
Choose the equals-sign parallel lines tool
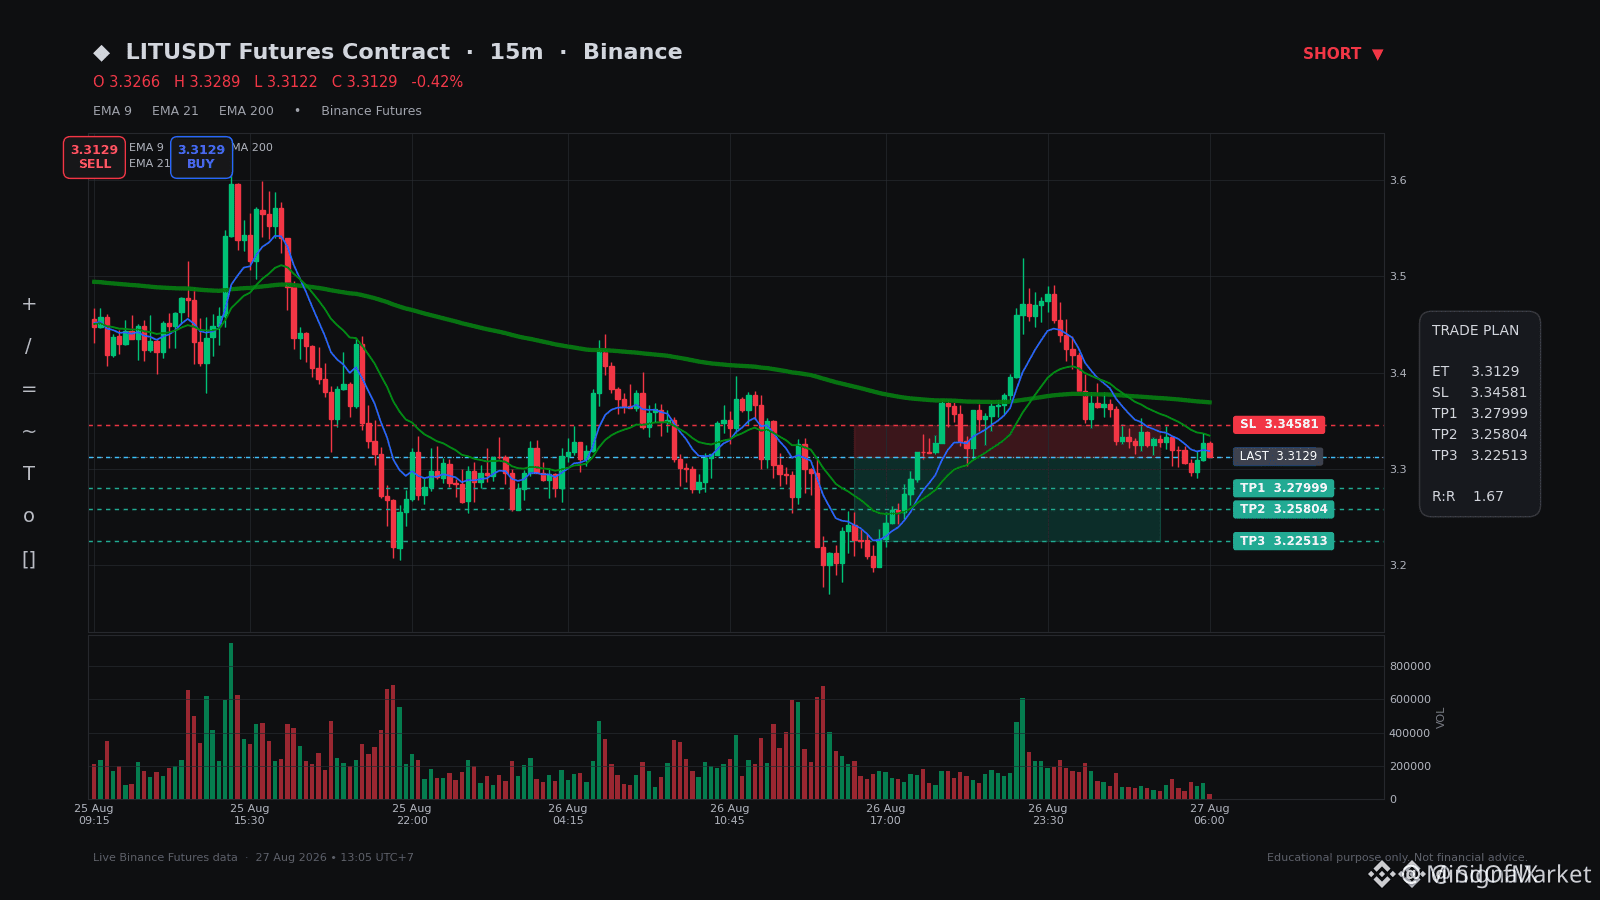click(29, 389)
